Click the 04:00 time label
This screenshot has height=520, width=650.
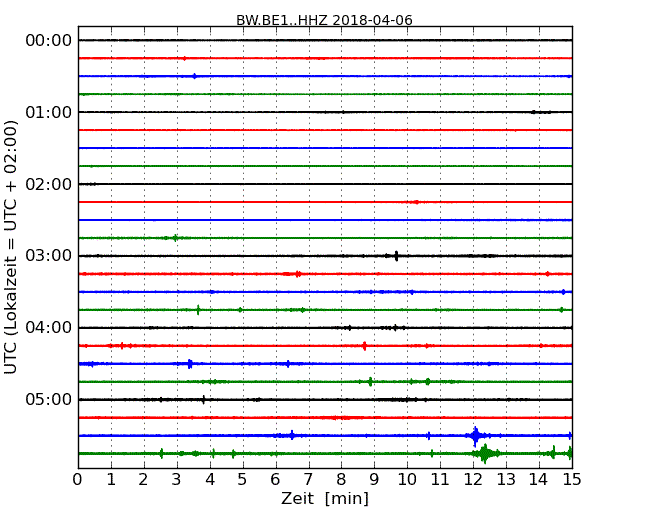(49, 328)
